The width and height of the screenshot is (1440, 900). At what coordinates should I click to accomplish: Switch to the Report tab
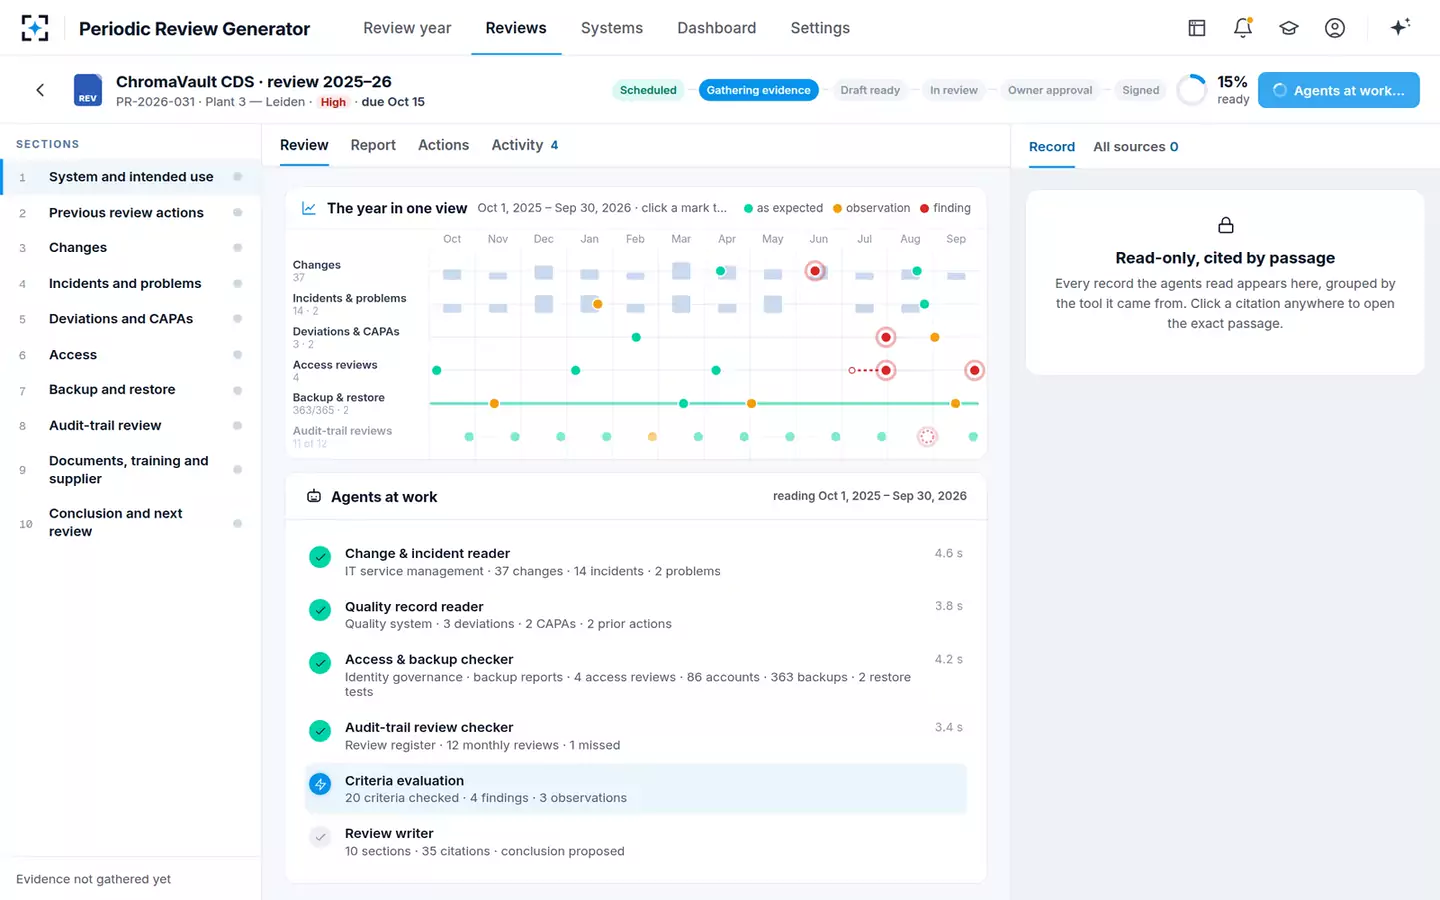pos(373,145)
